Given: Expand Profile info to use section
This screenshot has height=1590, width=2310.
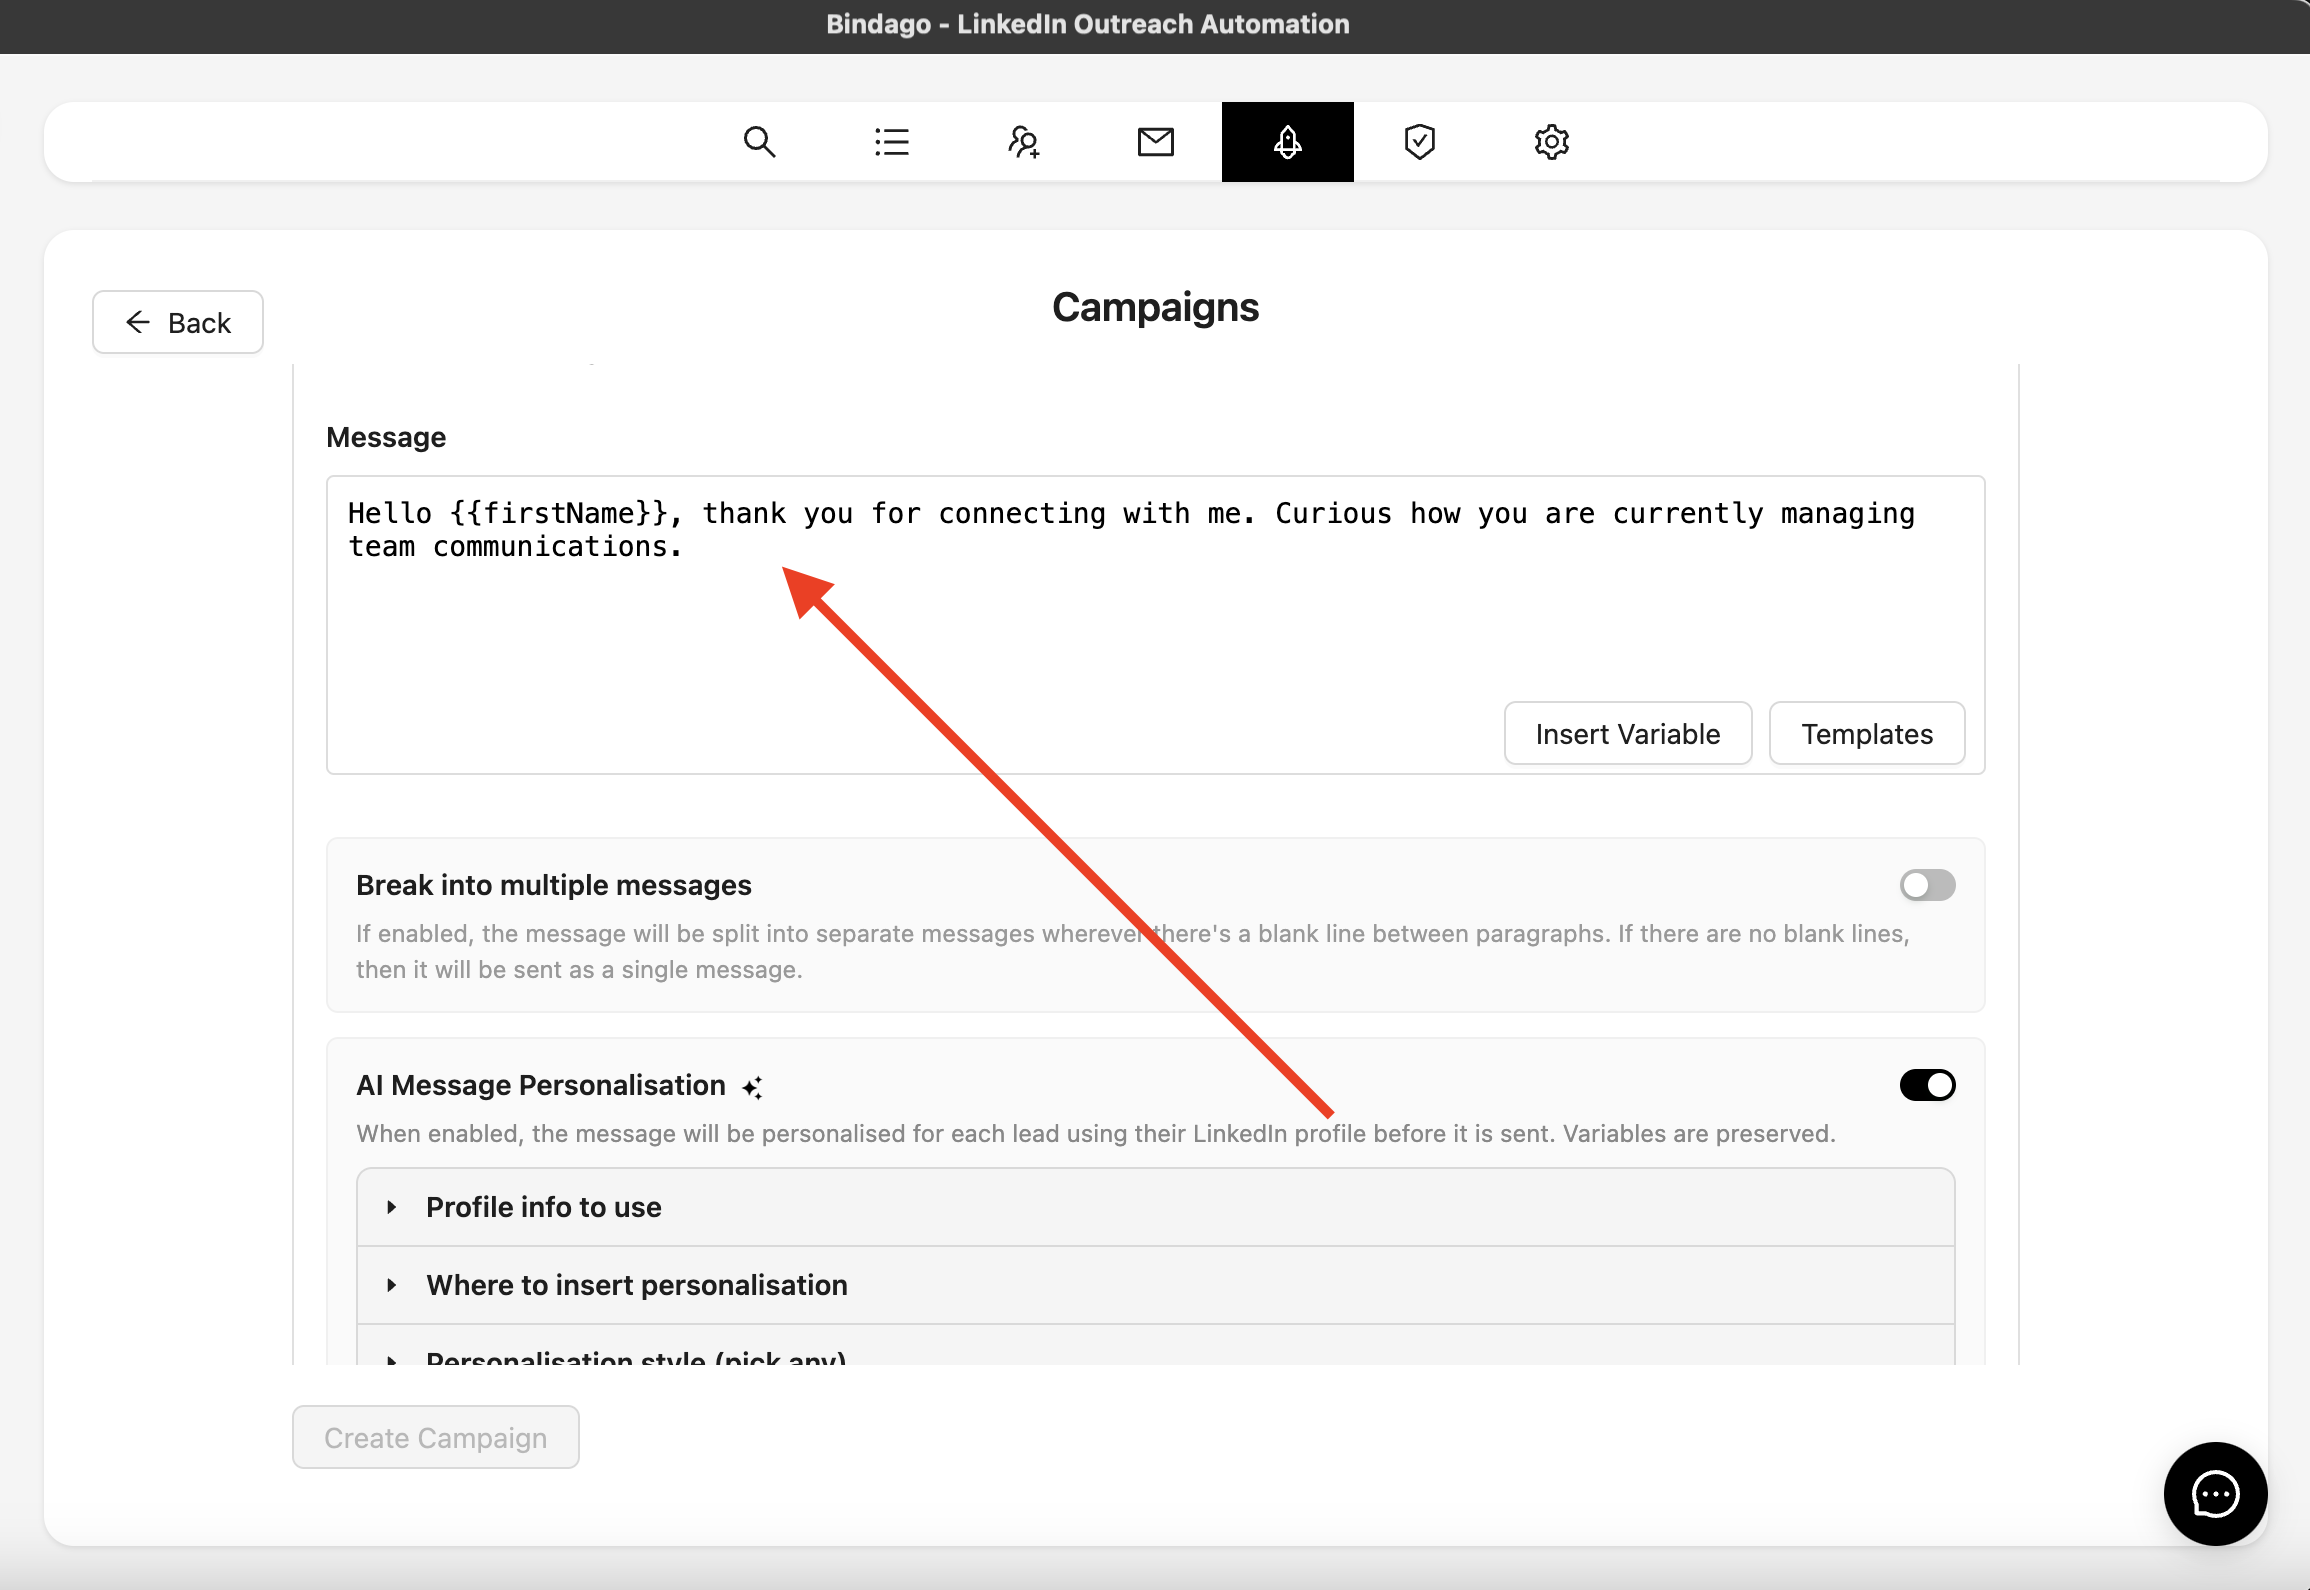Looking at the screenshot, I should point(1156,1207).
